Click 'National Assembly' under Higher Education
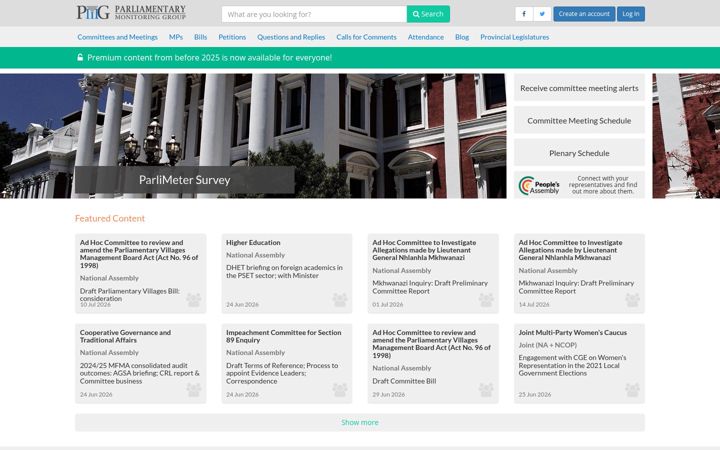 point(255,255)
